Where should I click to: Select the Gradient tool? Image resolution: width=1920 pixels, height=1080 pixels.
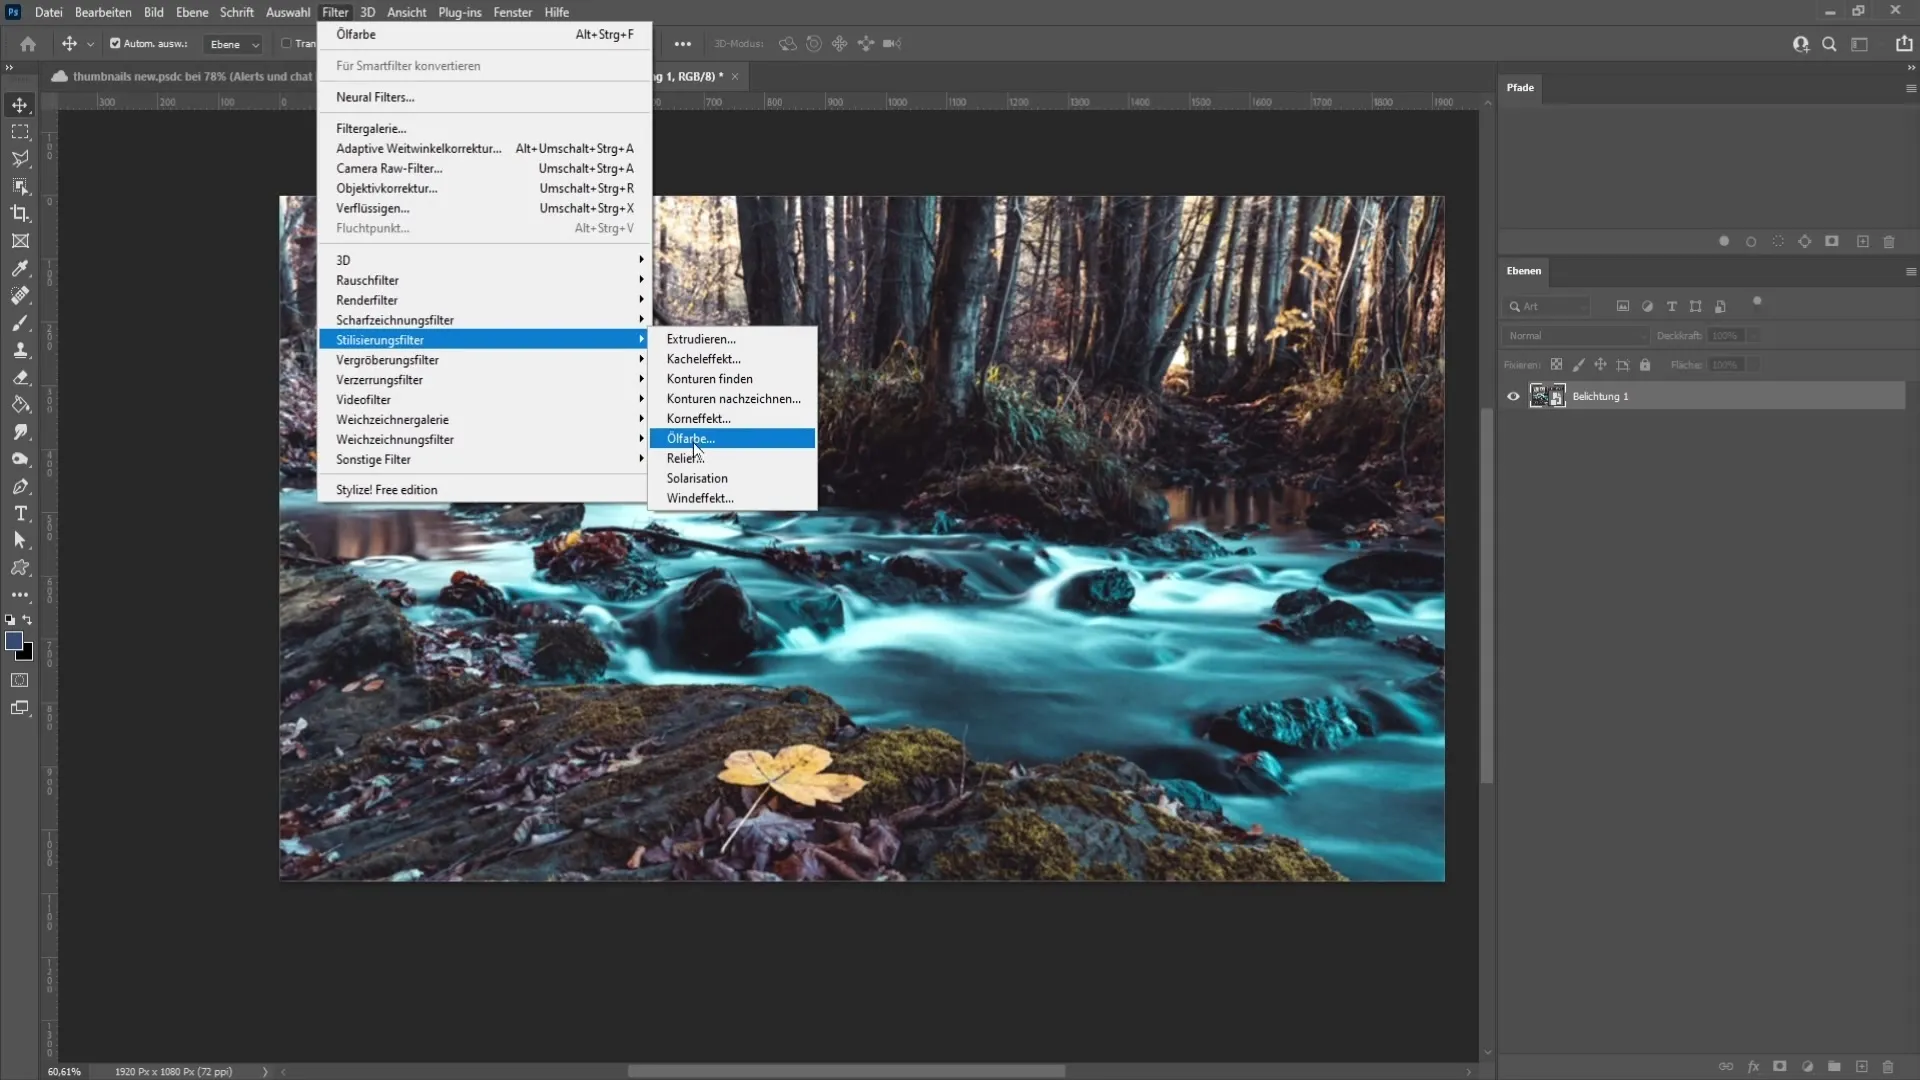(x=20, y=402)
